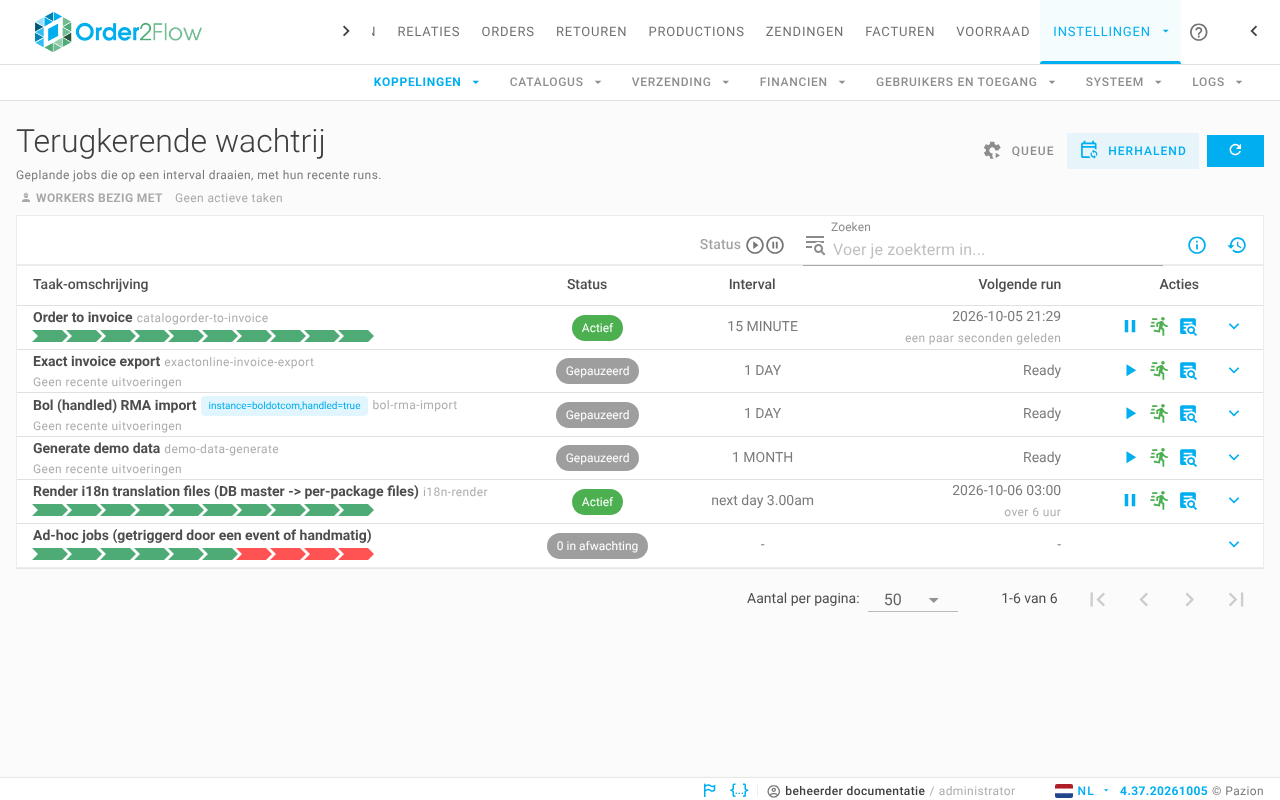Start the Exact invoice export job
Screen dimensions: 1280x800
(x=1130, y=370)
